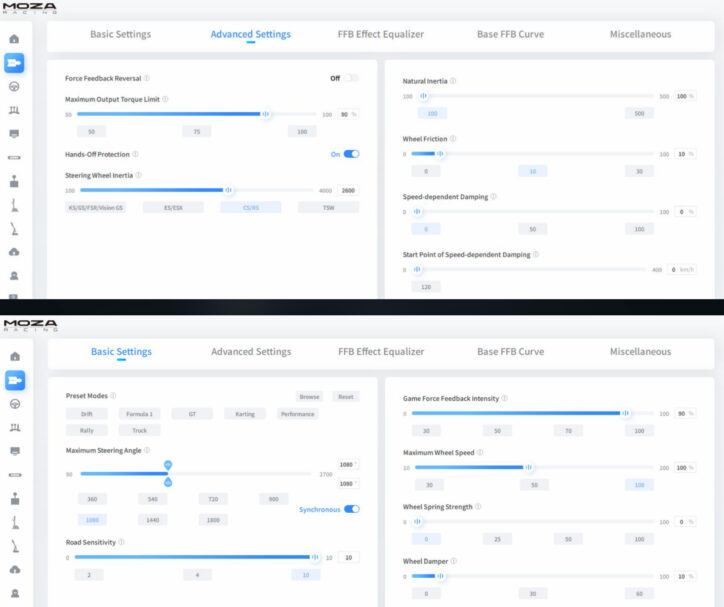Viewport: 724px width, 607px height.
Task: Click the Wheel Friction info icon
Action: click(453, 139)
